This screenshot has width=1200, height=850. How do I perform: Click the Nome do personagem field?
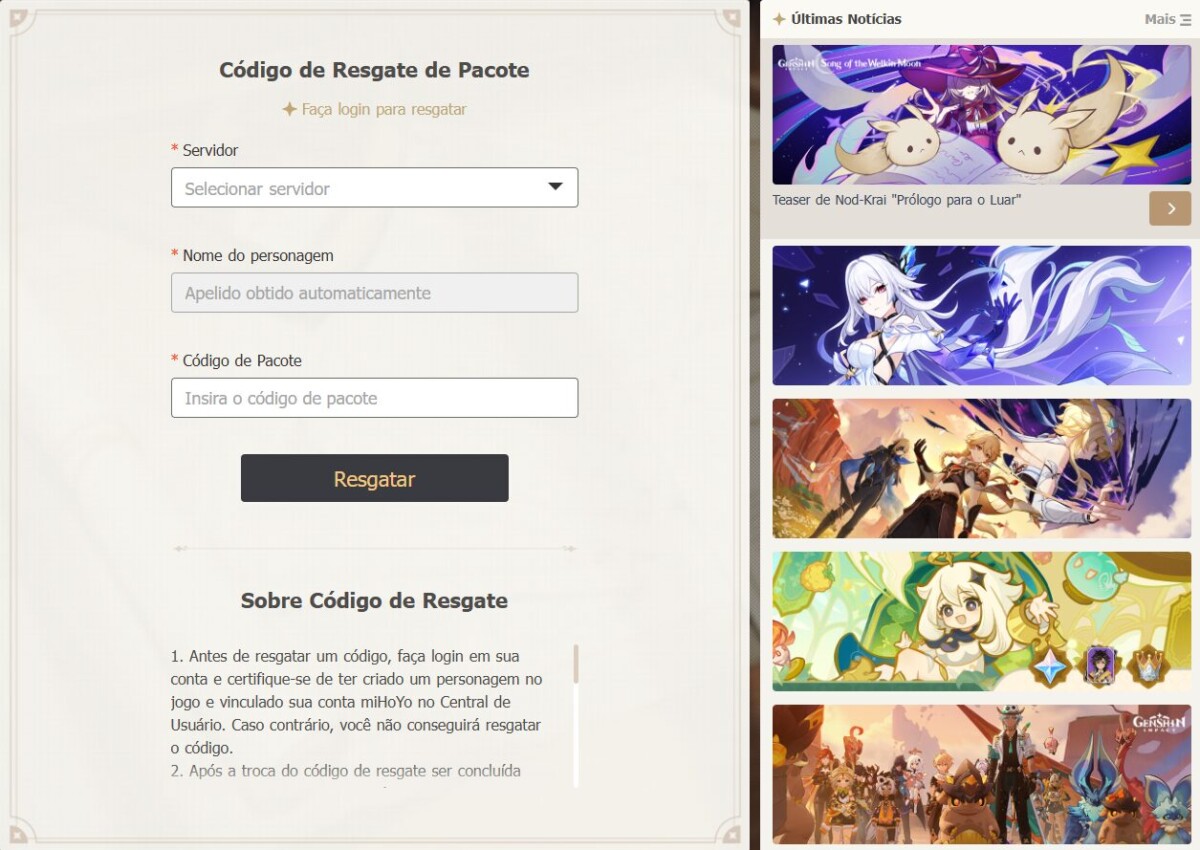pyautogui.click(x=374, y=292)
